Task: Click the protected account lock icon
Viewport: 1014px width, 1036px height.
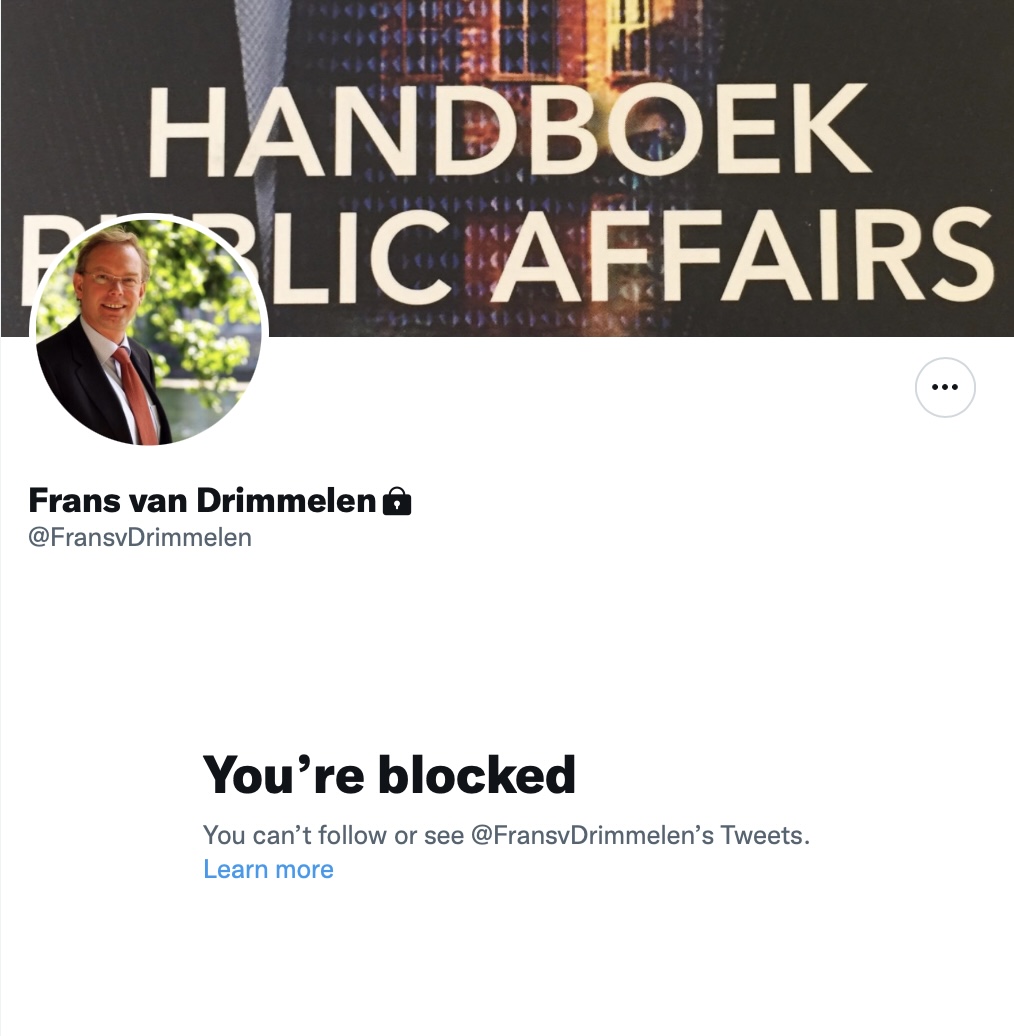Action: (397, 501)
